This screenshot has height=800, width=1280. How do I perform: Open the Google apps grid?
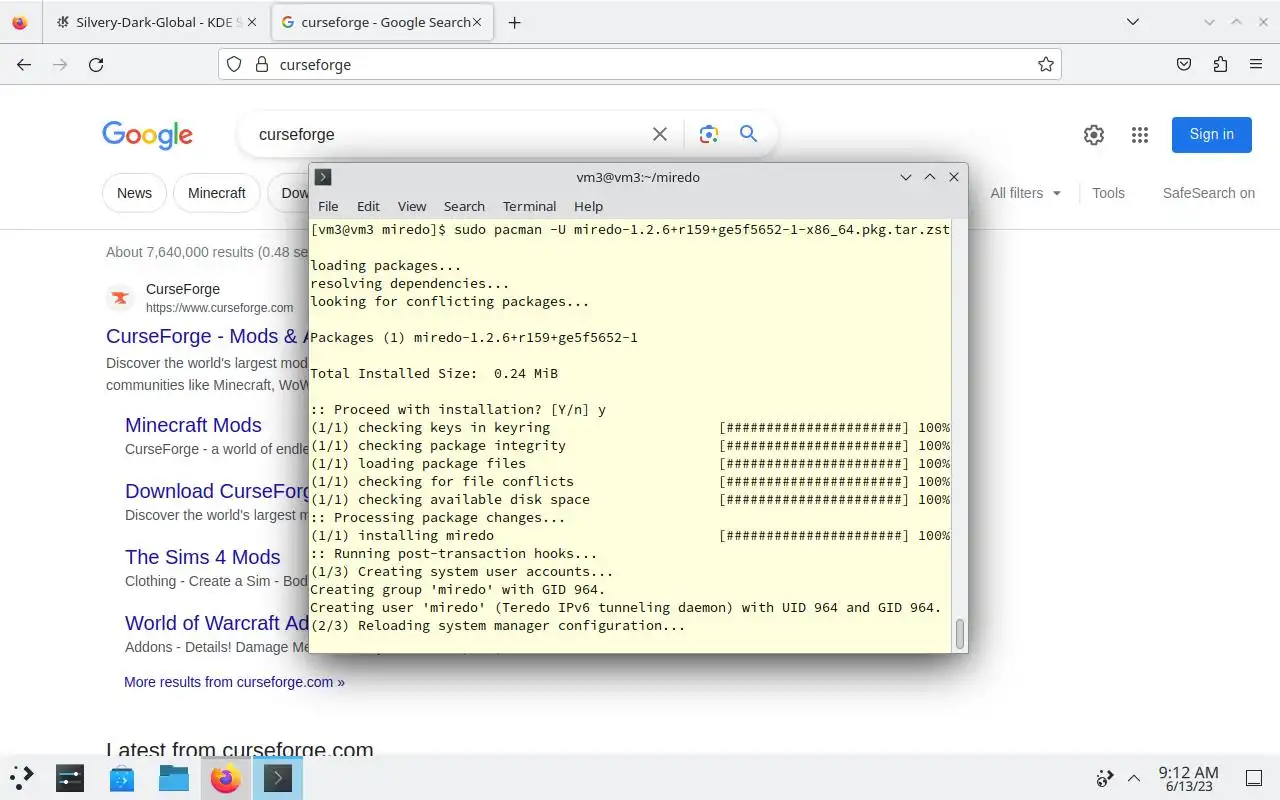[x=1139, y=135]
